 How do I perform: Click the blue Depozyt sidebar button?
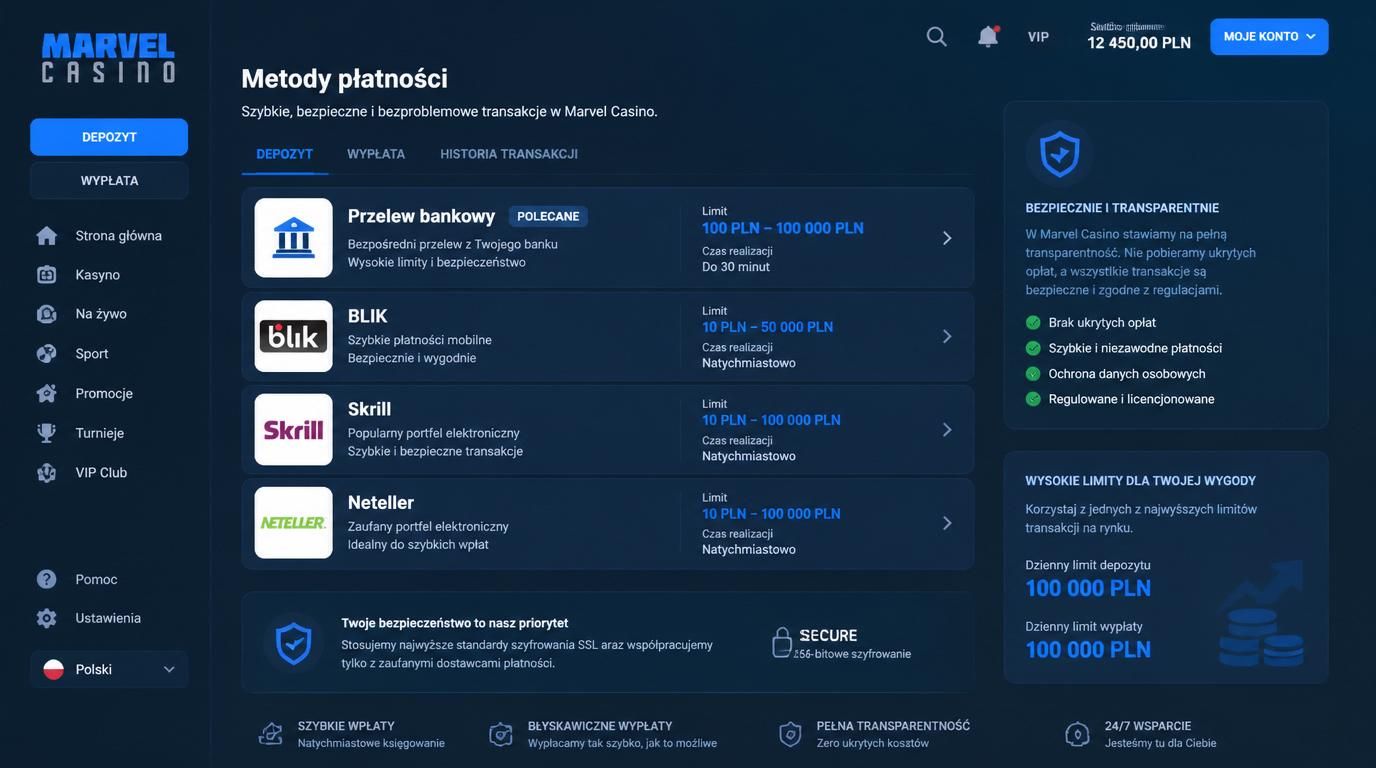(x=109, y=137)
